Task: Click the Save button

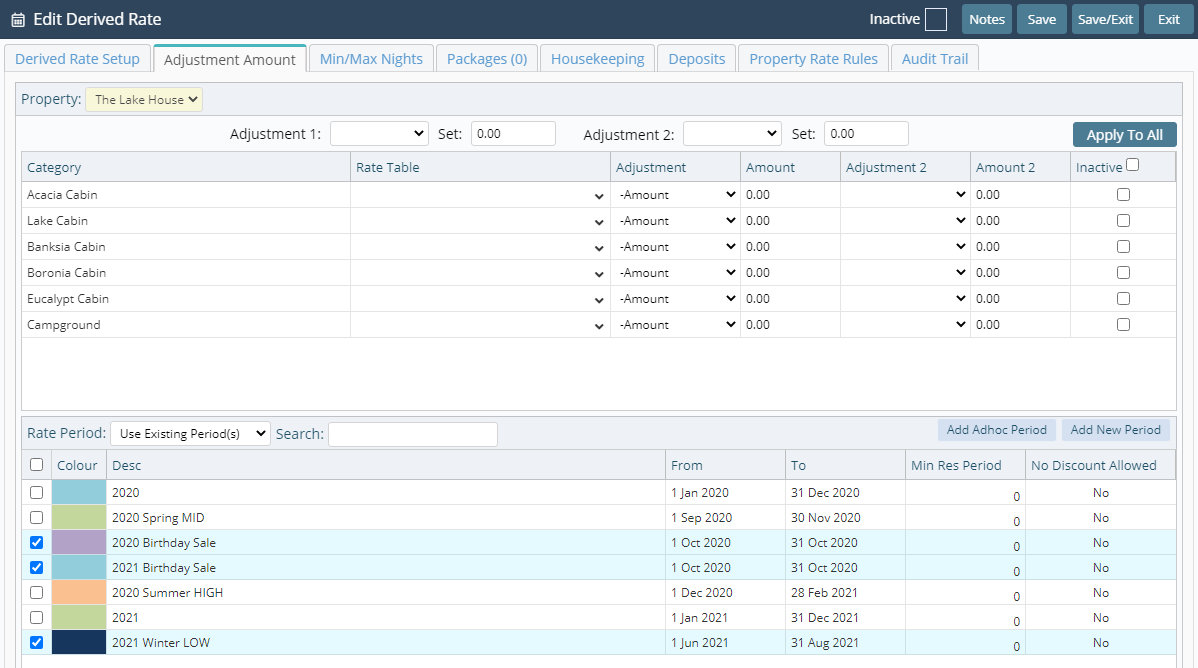Action: [1041, 19]
